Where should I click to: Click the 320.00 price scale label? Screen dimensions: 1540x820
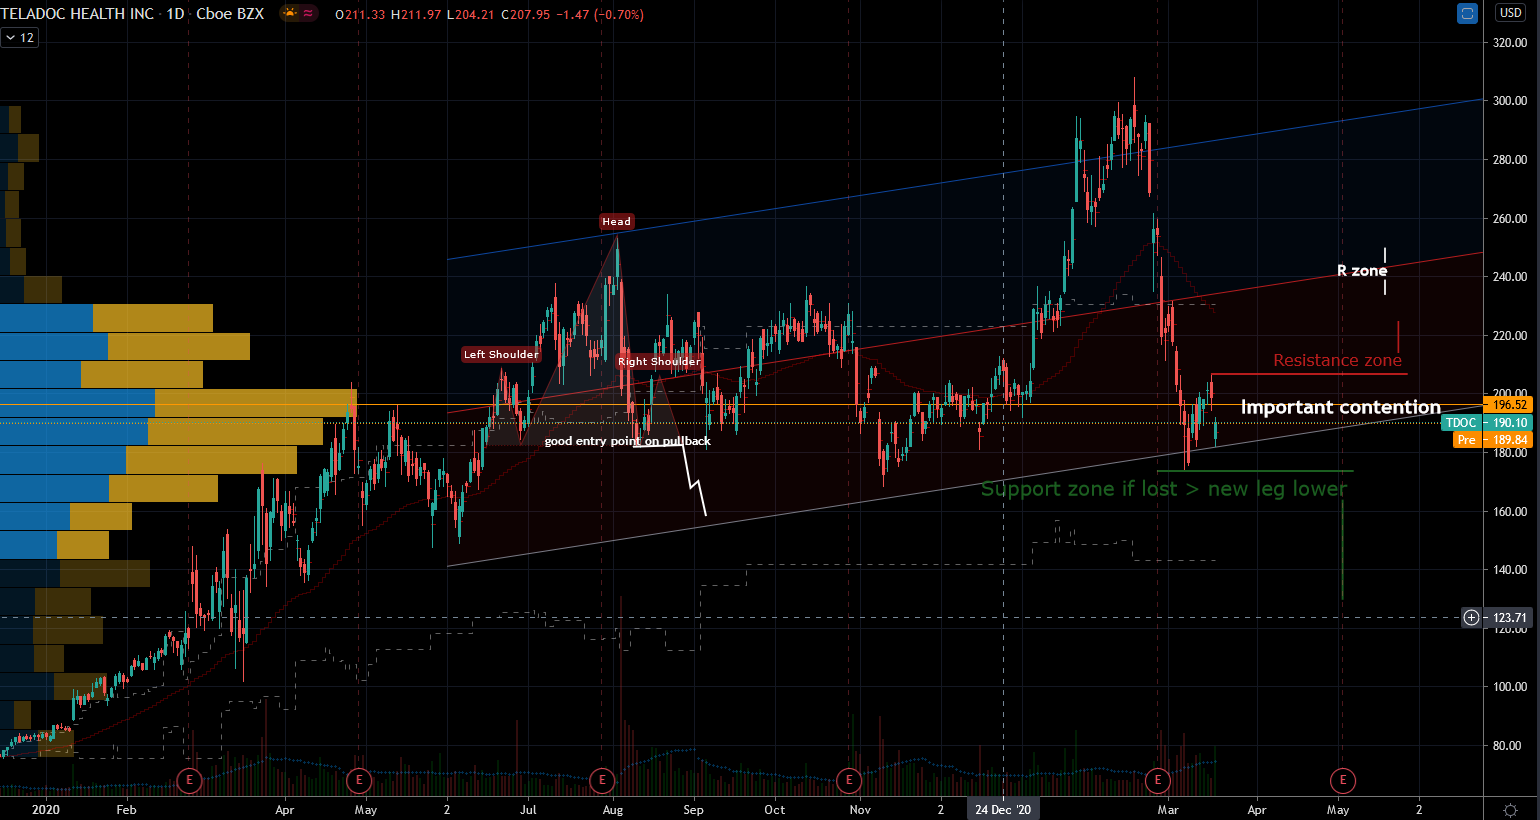pos(1510,43)
